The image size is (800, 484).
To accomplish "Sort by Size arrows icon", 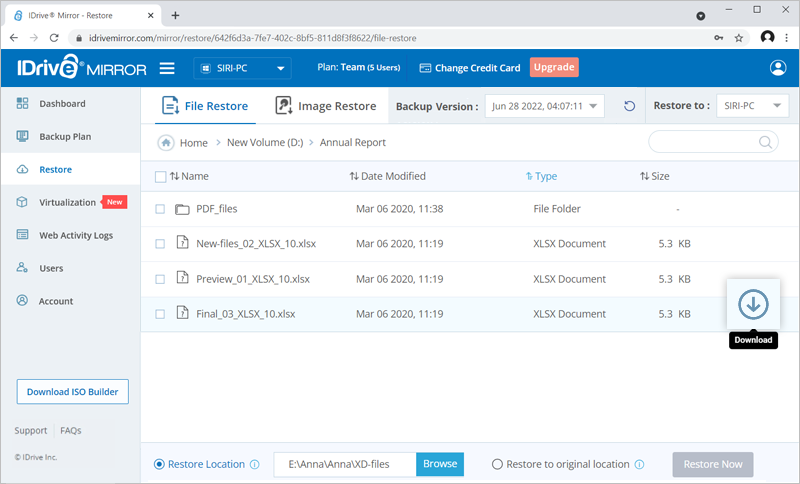I will click(x=644, y=176).
